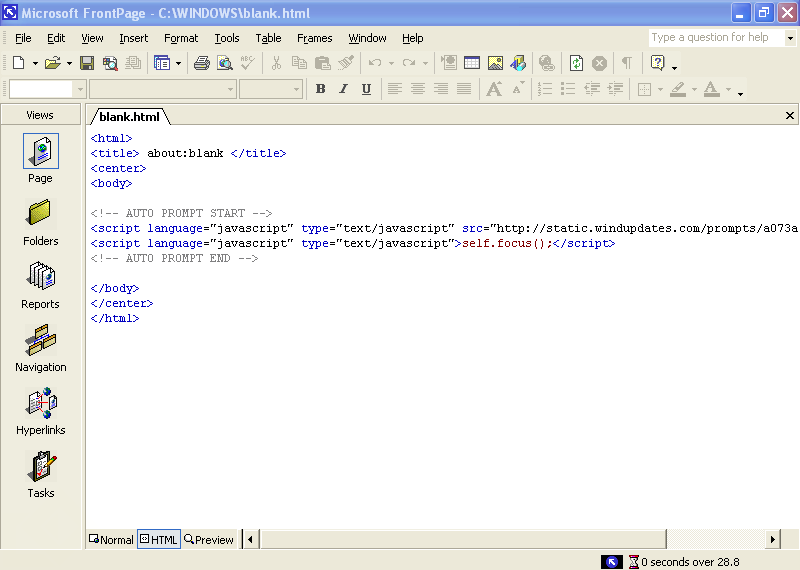Open the Outside Borders button
This screenshot has height=570, width=800.
click(644, 89)
